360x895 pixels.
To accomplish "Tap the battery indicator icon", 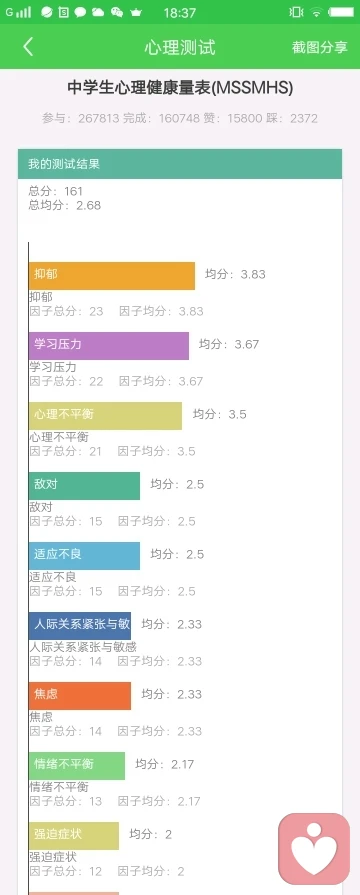I will [x=342, y=12].
